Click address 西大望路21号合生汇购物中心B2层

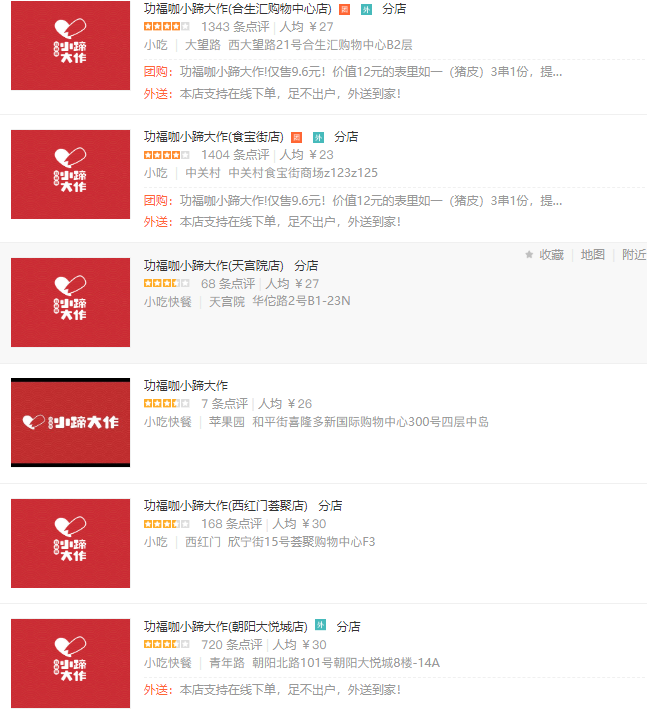tap(320, 45)
